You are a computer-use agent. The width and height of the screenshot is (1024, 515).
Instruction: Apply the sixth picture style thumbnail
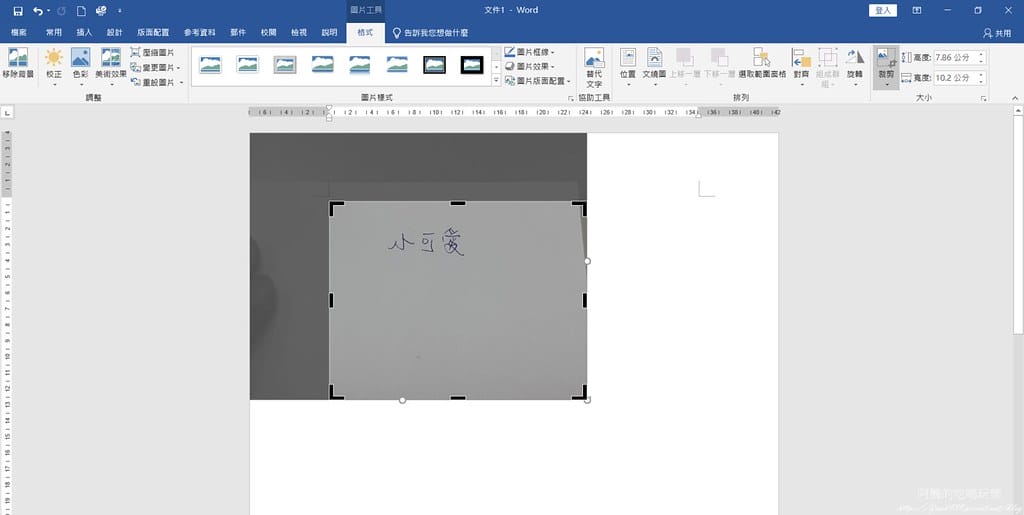tap(397, 64)
